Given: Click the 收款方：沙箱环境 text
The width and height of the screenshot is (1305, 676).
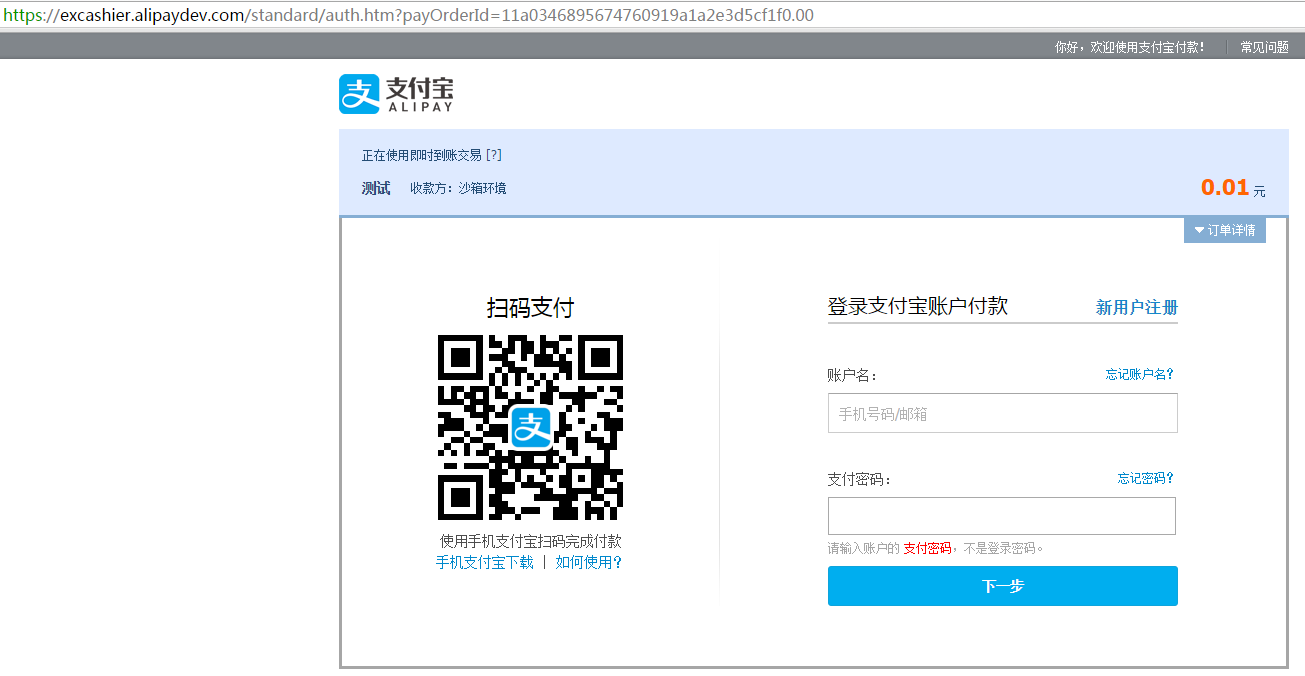Looking at the screenshot, I should point(458,188).
